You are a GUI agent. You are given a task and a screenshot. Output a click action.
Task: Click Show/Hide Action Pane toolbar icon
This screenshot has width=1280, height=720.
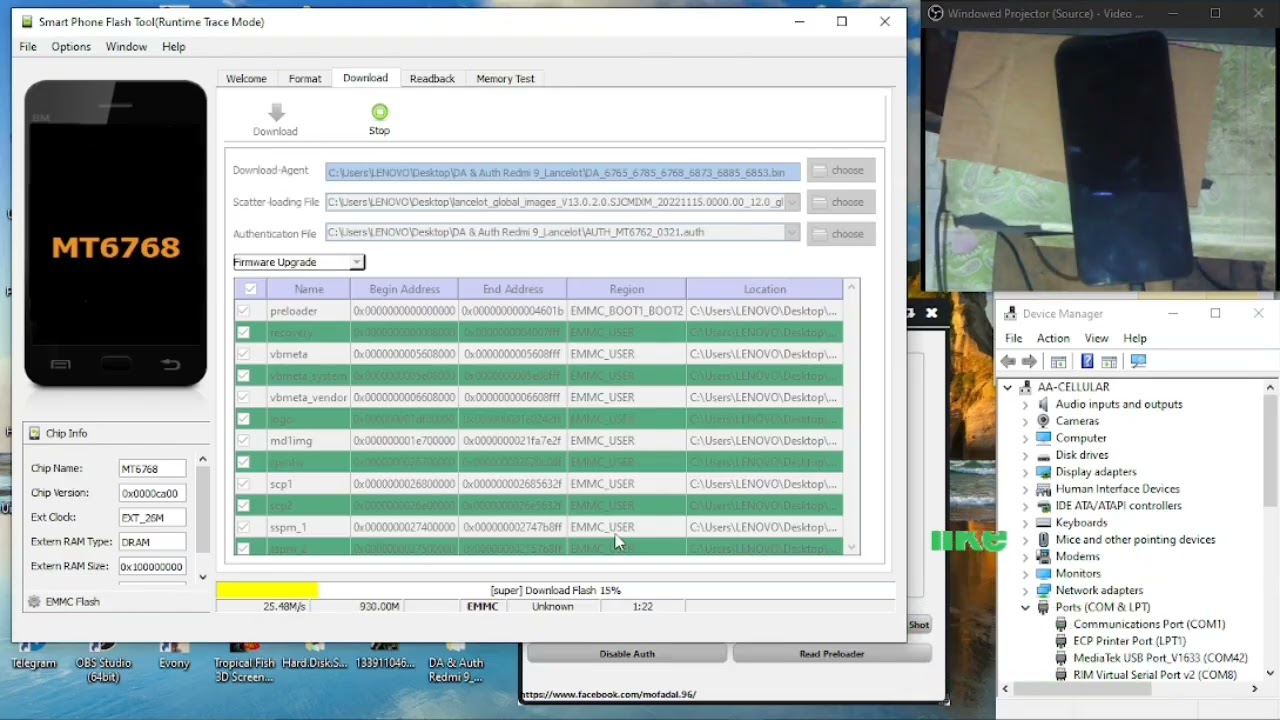pyautogui.click(x=1109, y=362)
